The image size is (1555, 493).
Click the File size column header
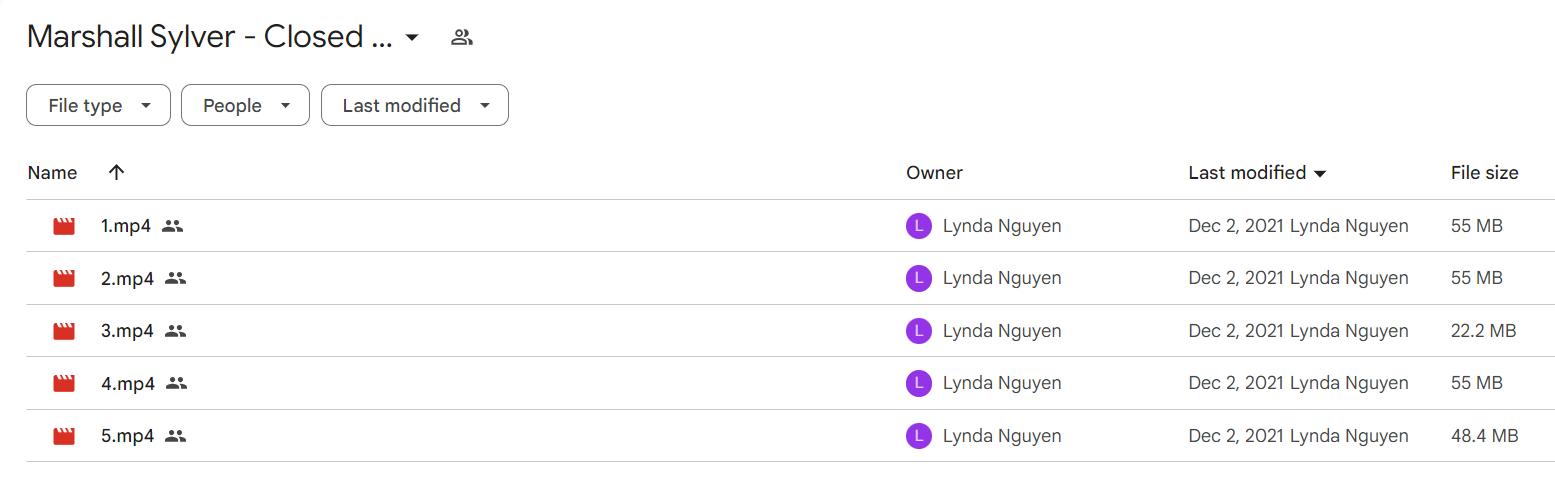click(x=1484, y=172)
